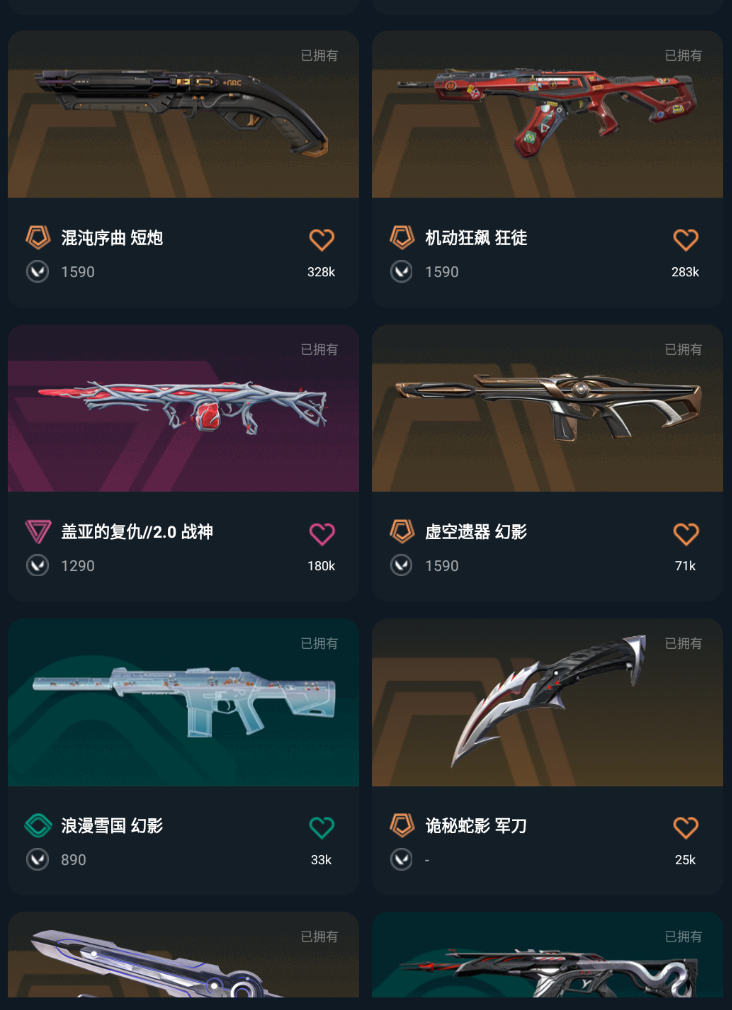Screen dimensions: 732x1010
Task: Click orange tier badge of 机动狂飙 狂徒
Action: [x=402, y=238]
